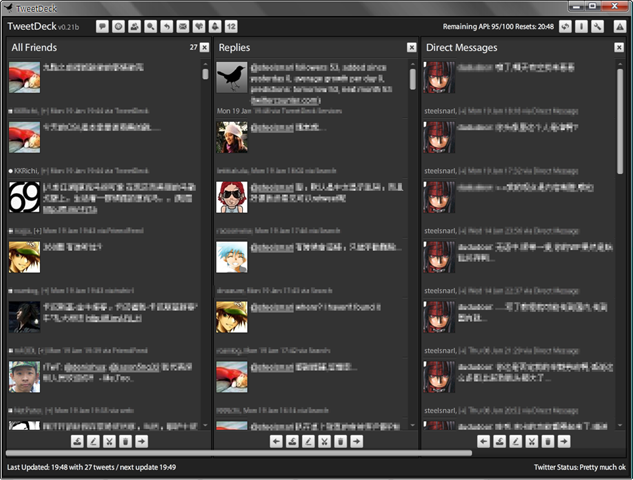Screen dimensions: 633x480
Task: Click the trash icon under Direct Messages
Action: (x=548, y=441)
